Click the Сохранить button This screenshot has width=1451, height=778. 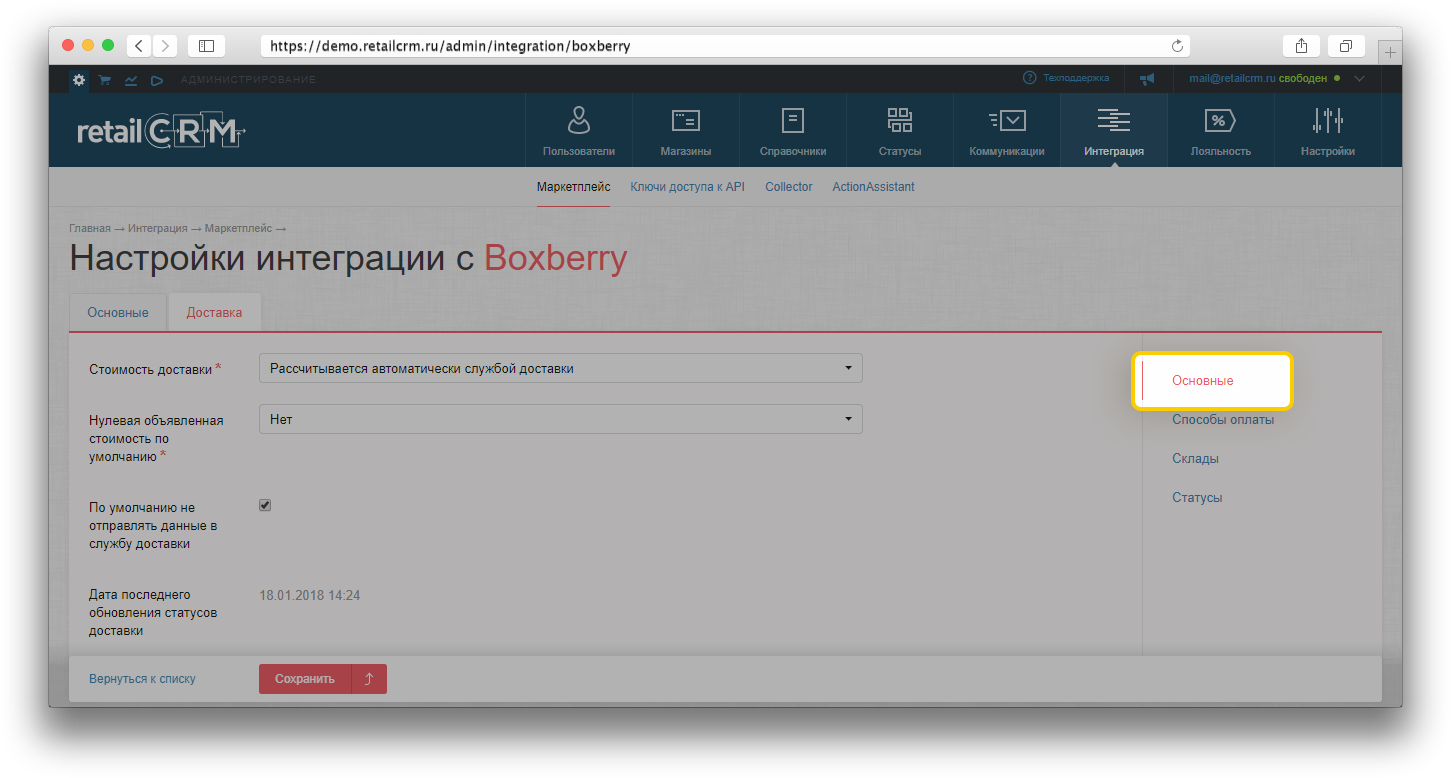(305, 679)
